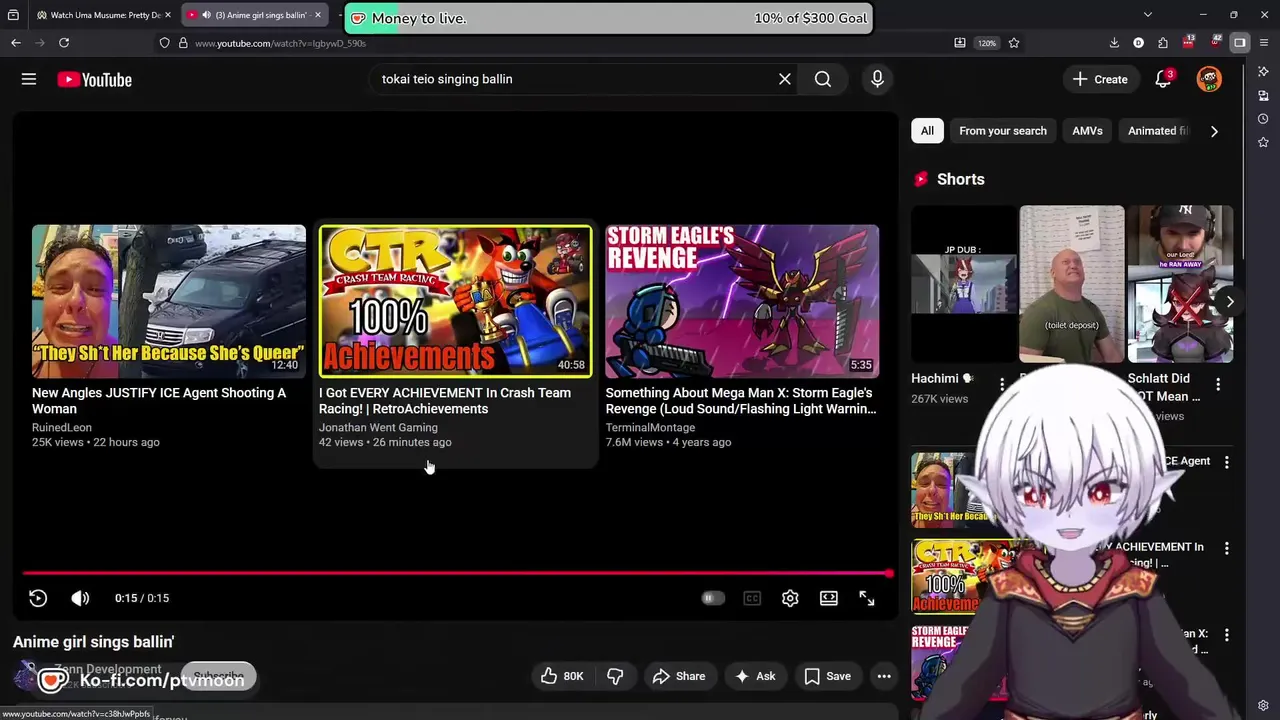Open the Crash Team Racing video title

[445, 401]
